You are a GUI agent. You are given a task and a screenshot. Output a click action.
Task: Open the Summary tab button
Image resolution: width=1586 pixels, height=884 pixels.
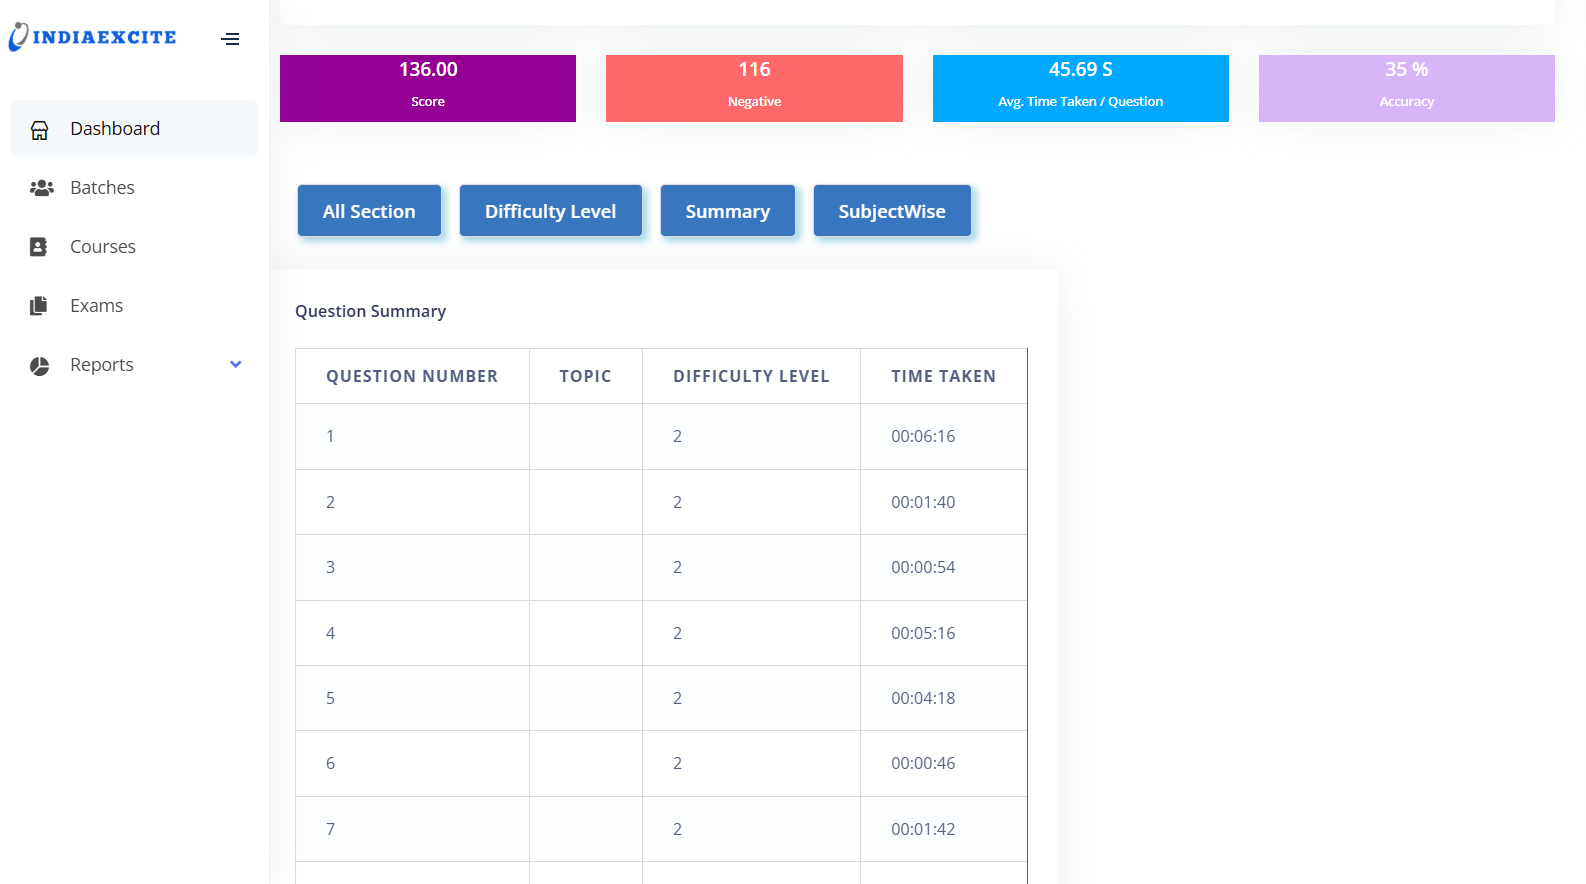(x=727, y=211)
